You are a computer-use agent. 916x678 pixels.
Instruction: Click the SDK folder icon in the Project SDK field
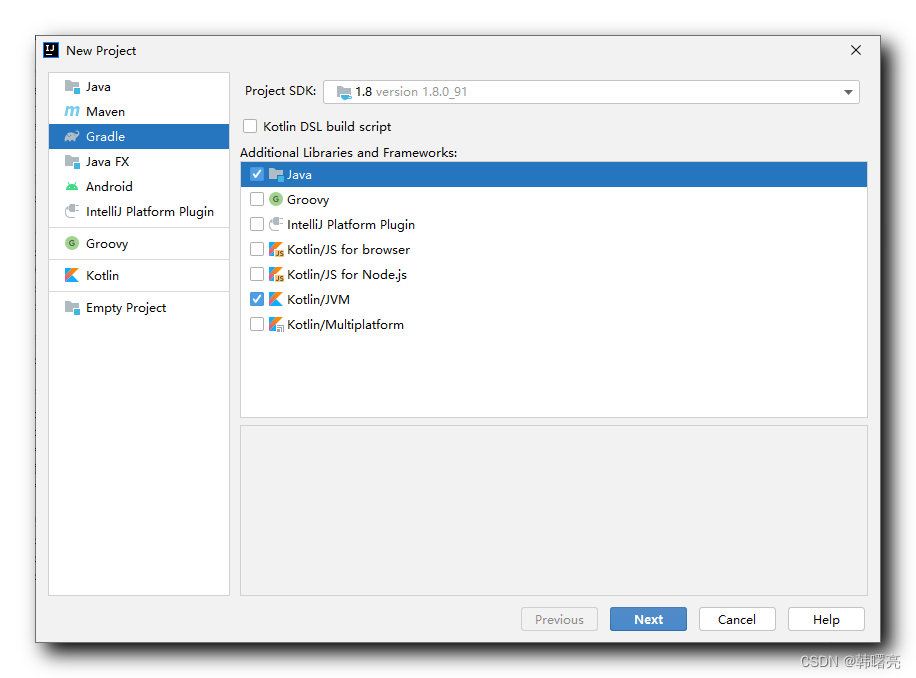coord(344,92)
